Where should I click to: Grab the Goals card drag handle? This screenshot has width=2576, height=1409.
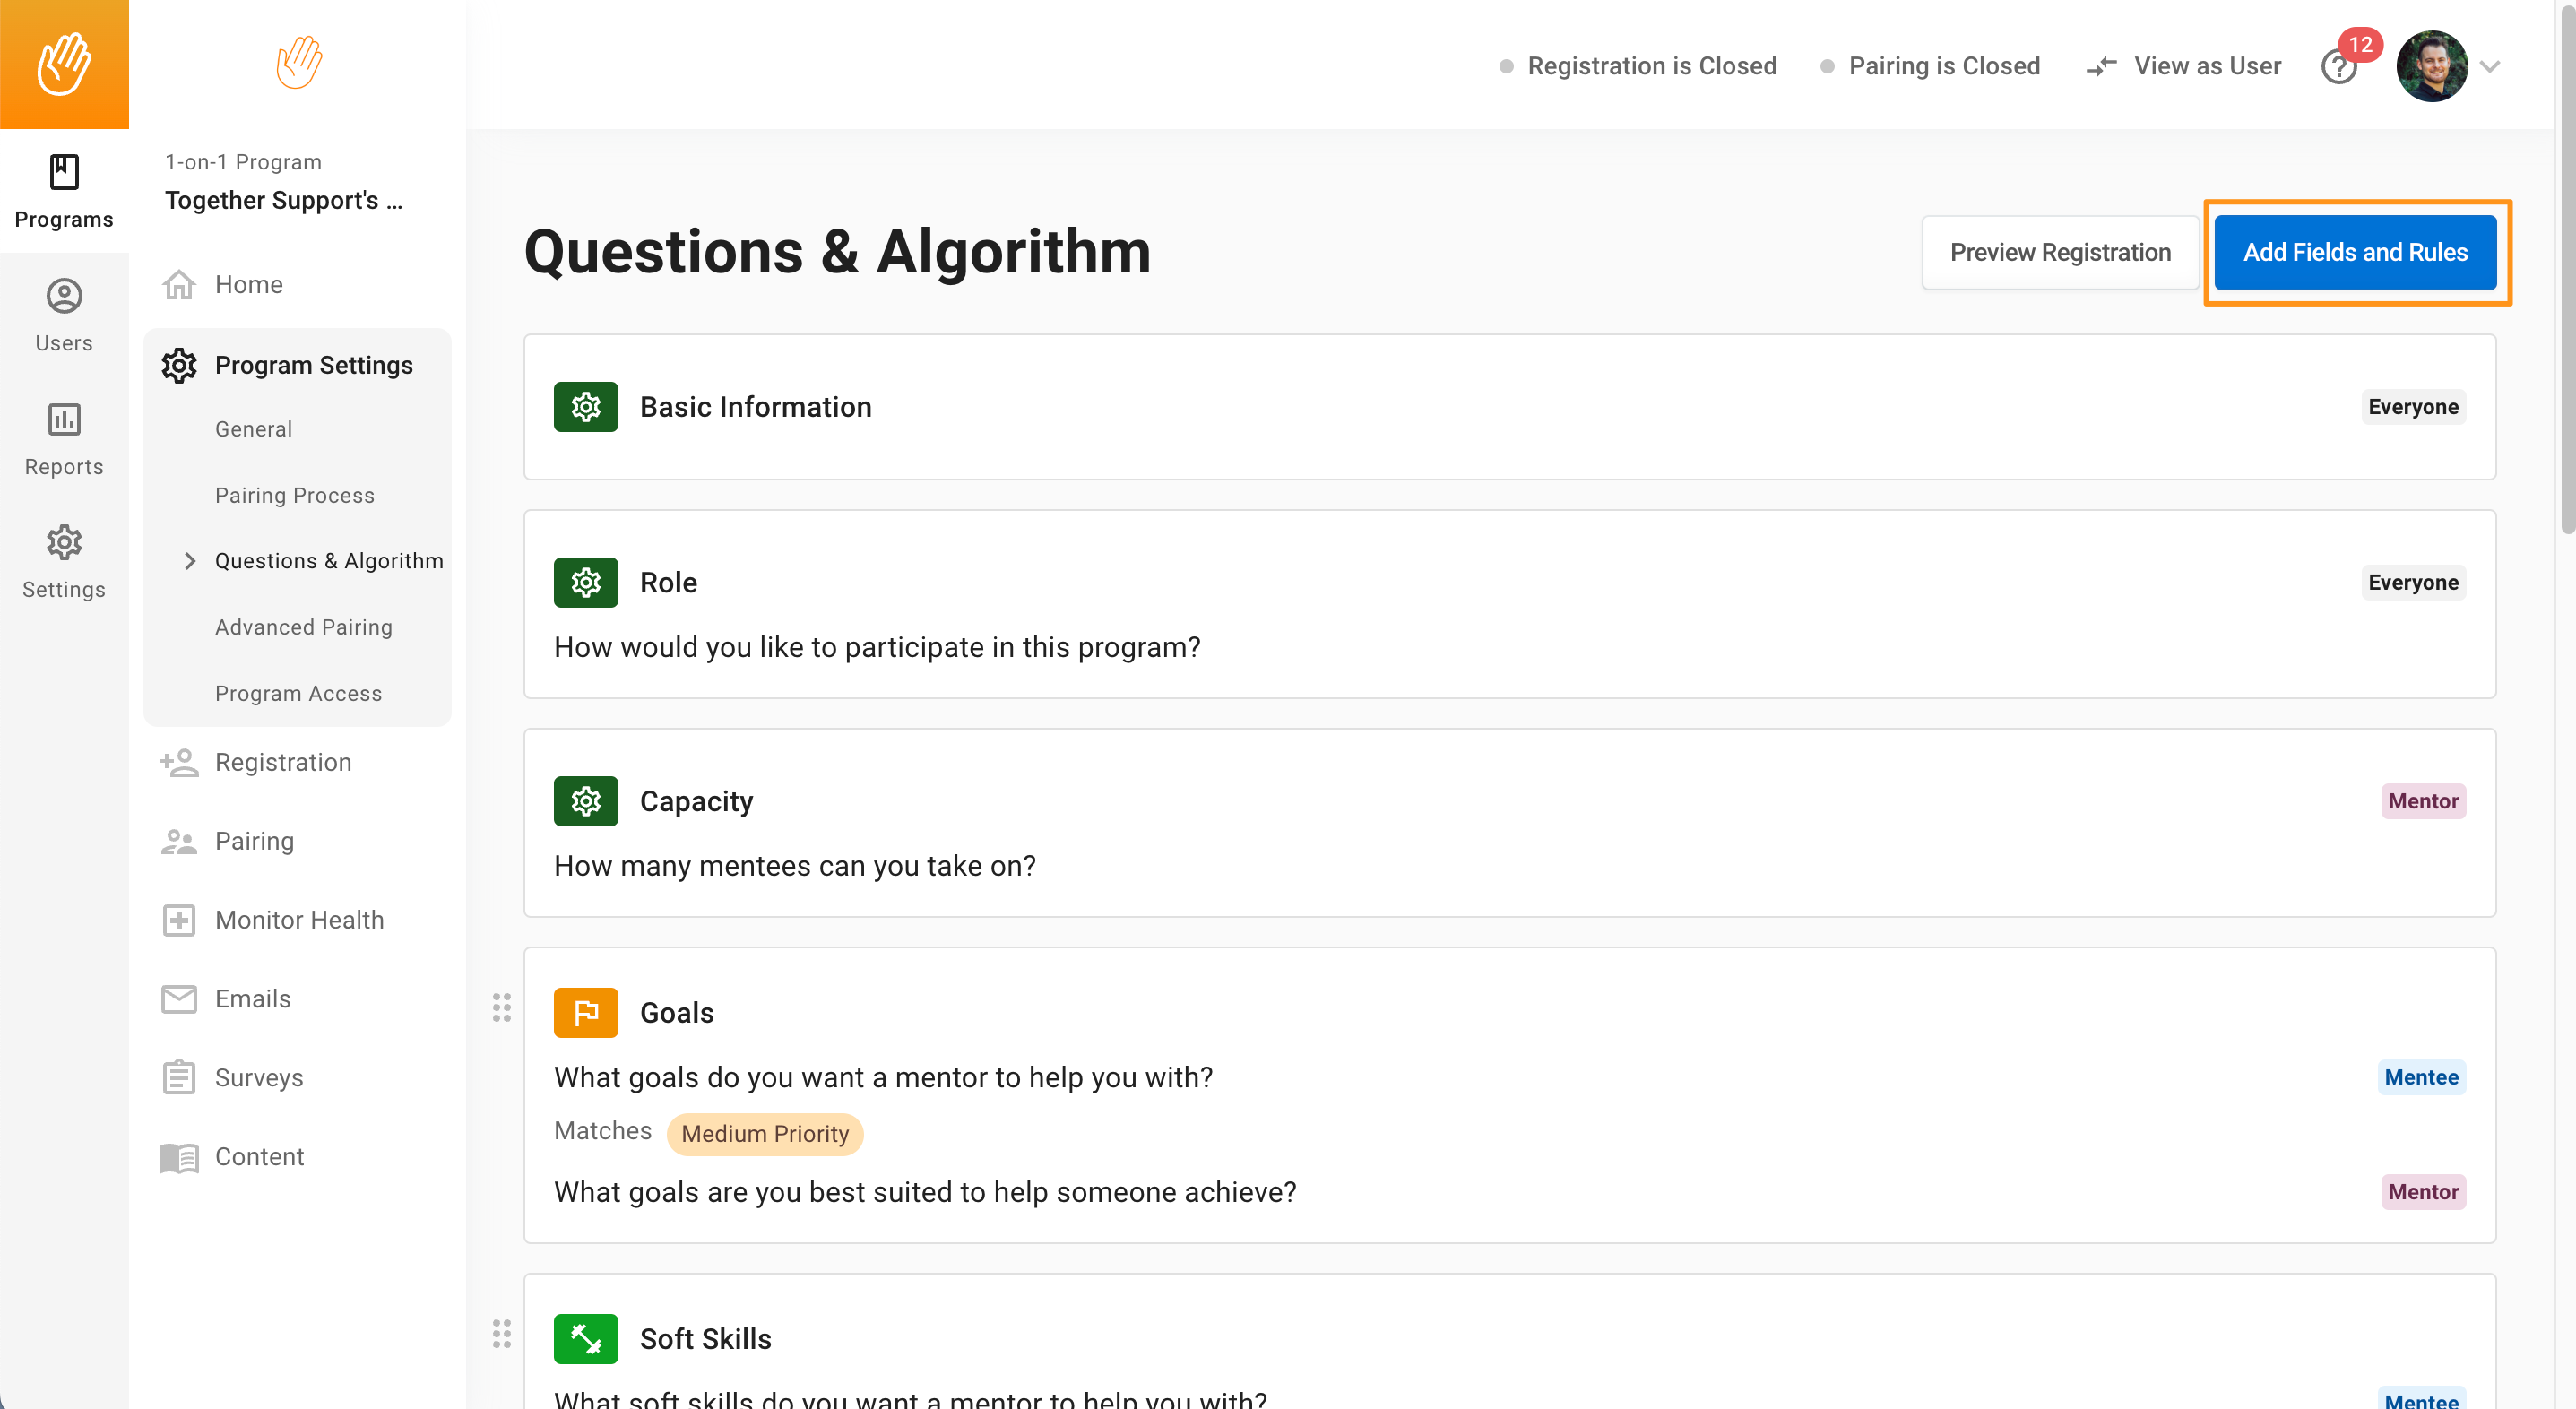502,1008
